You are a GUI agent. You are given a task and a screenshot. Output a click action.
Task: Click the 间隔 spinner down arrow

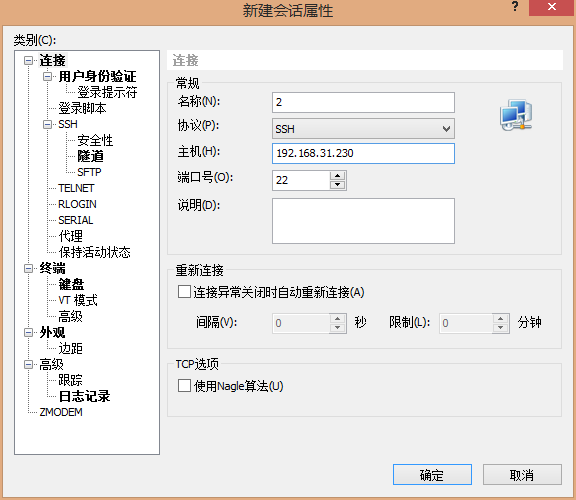(337, 328)
